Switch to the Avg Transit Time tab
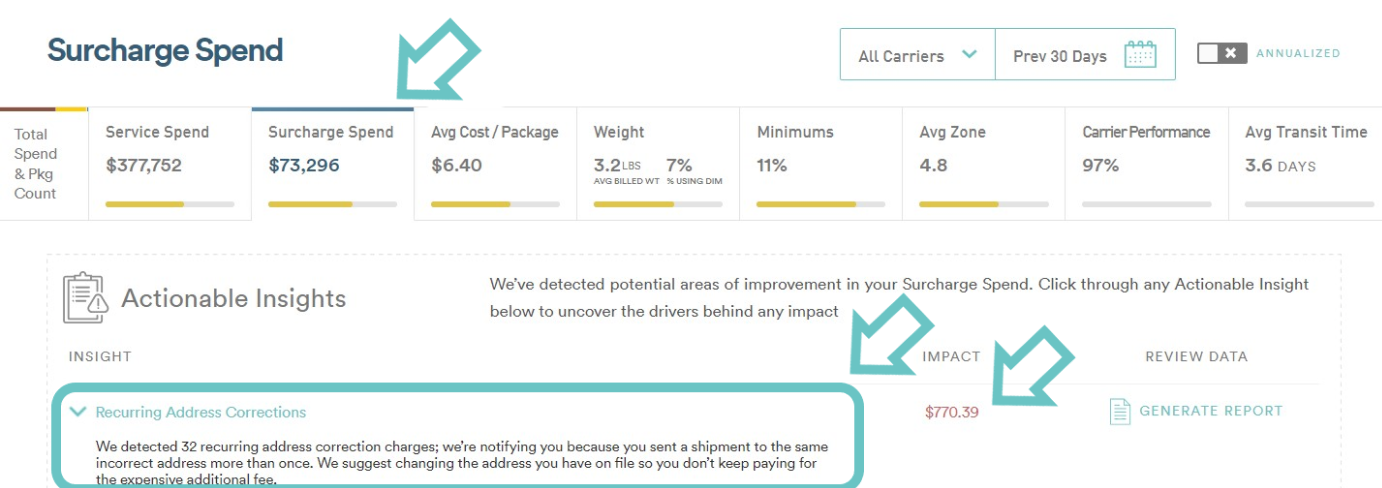1382x488 pixels. [x=1305, y=164]
